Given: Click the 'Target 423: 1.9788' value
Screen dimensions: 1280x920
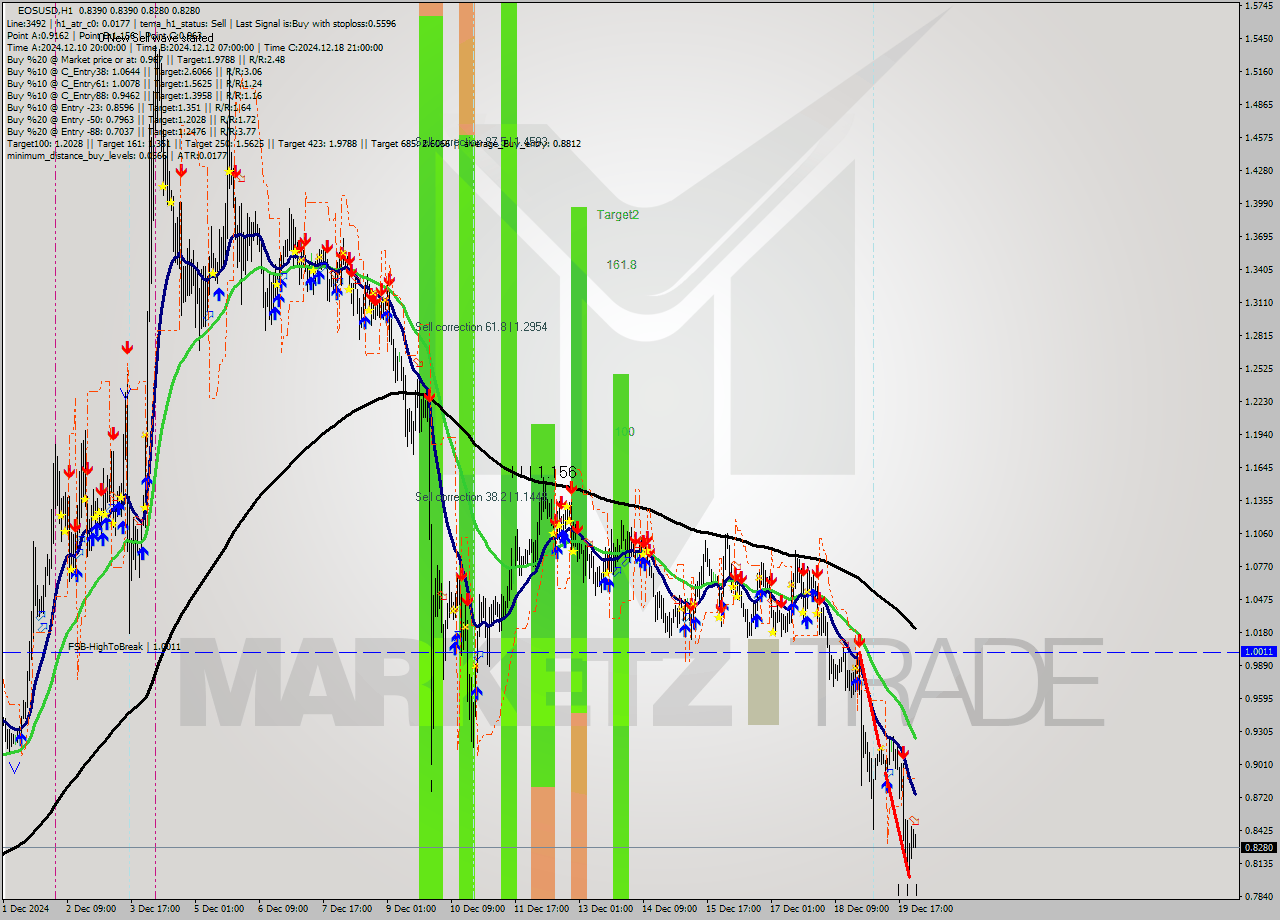Looking at the screenshot, I should (317, 143).
